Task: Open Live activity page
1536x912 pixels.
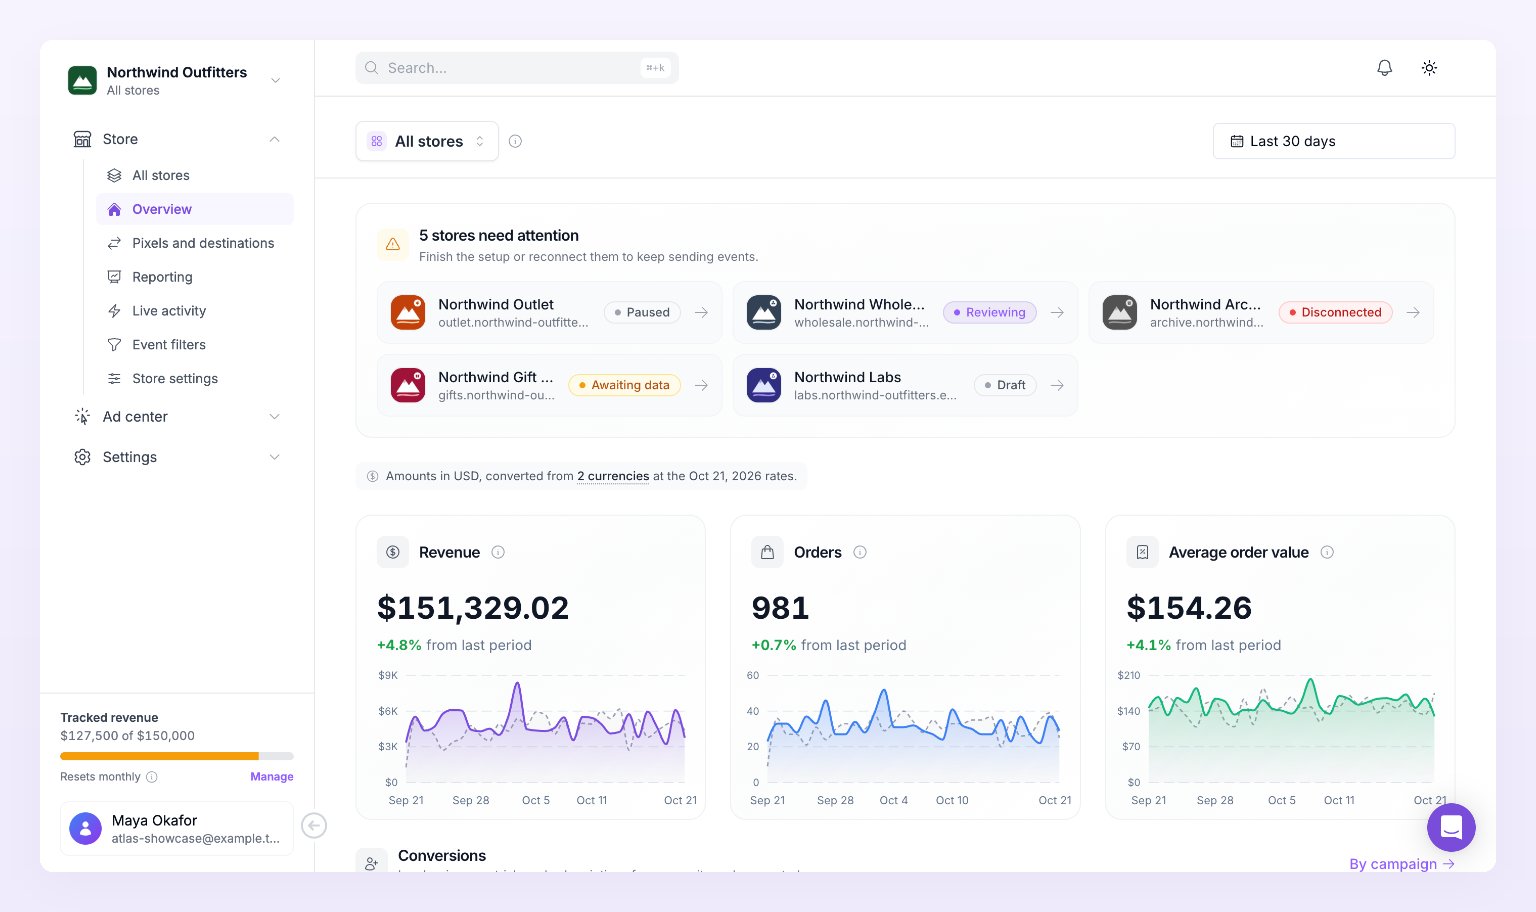Action: pos(195,311)
